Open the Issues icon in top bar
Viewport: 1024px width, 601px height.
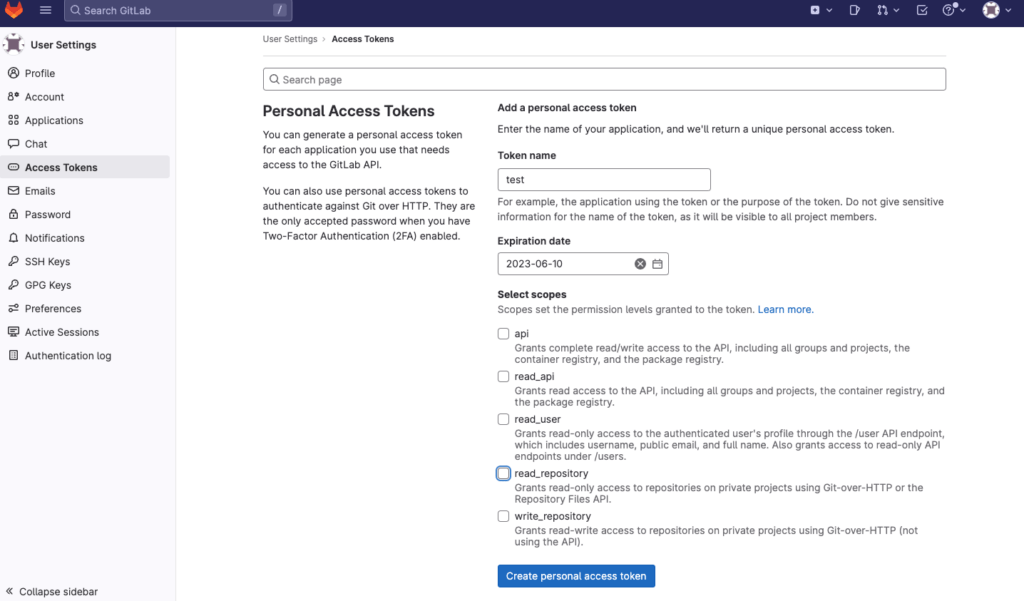point(855,10)
